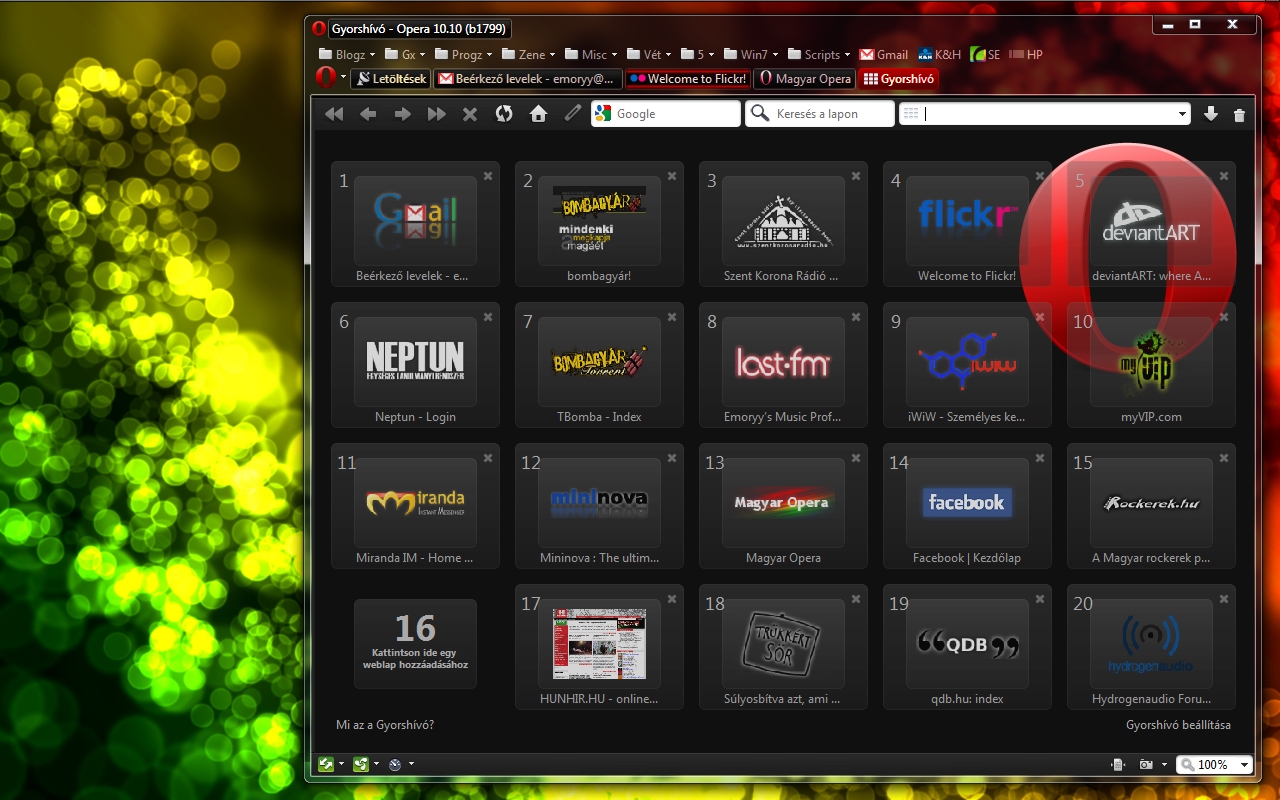Open the K&H bookmark
The image size is (1280, 800).
(939, 55)
